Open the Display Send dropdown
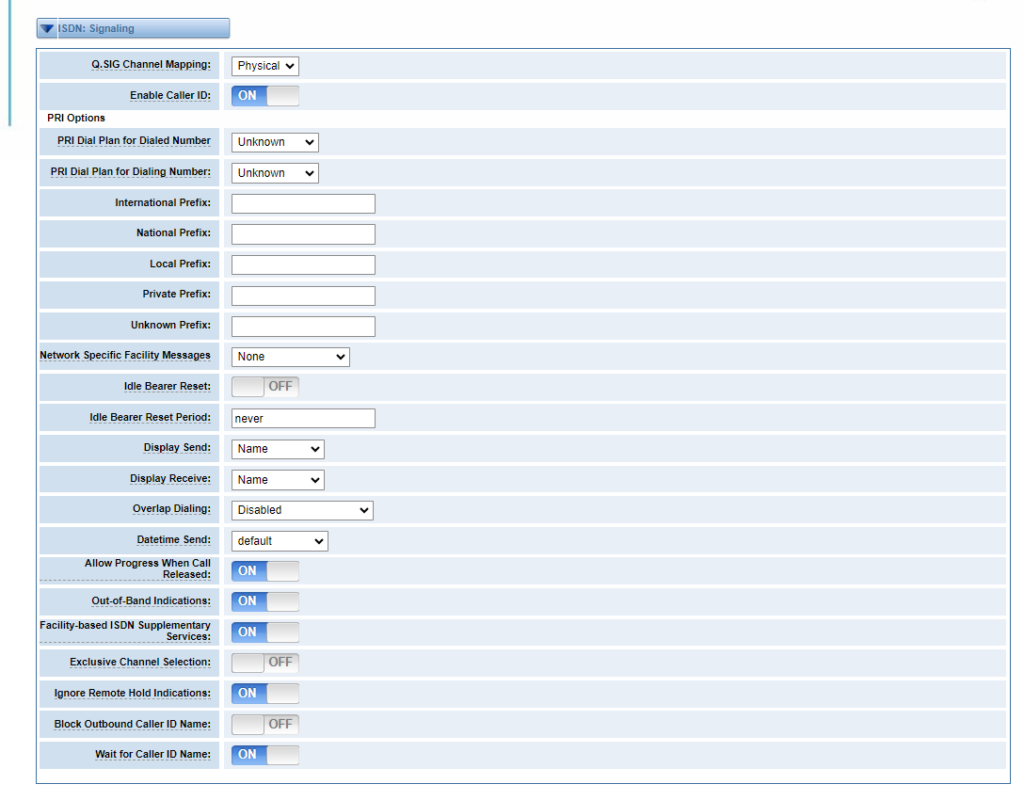 coord(277,448)
